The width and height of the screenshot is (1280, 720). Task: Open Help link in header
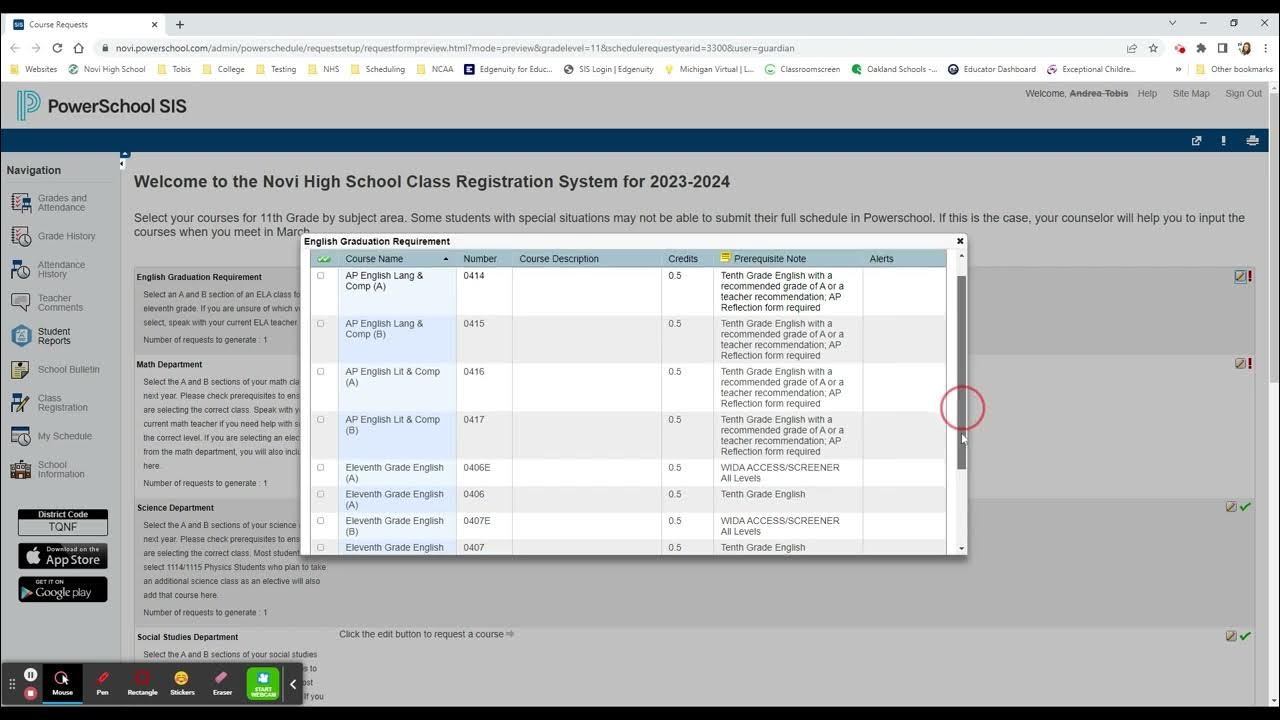pyautogui.click(x=1147, y=93)
